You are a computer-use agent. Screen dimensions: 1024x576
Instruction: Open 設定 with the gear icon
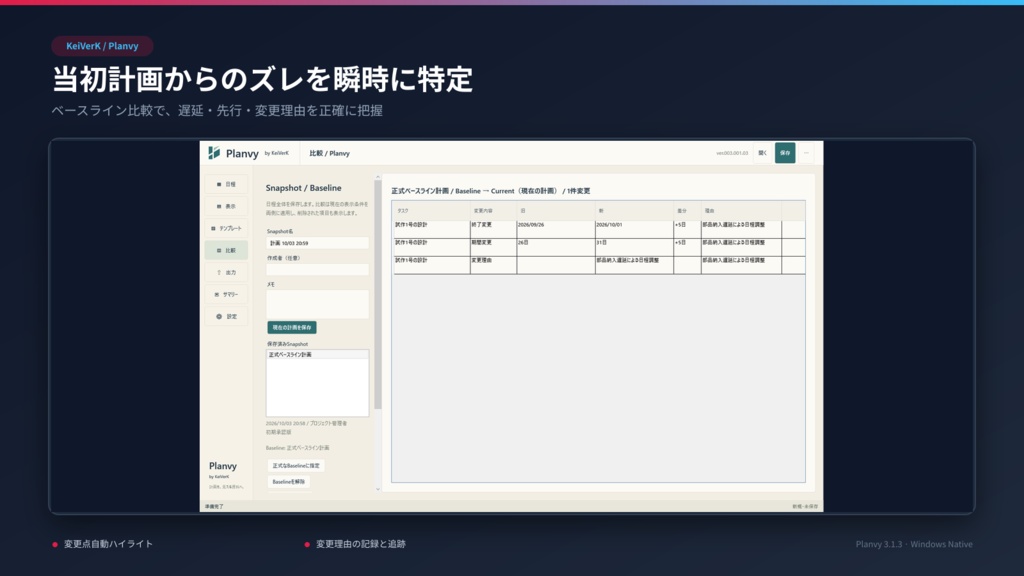[227, 317]
